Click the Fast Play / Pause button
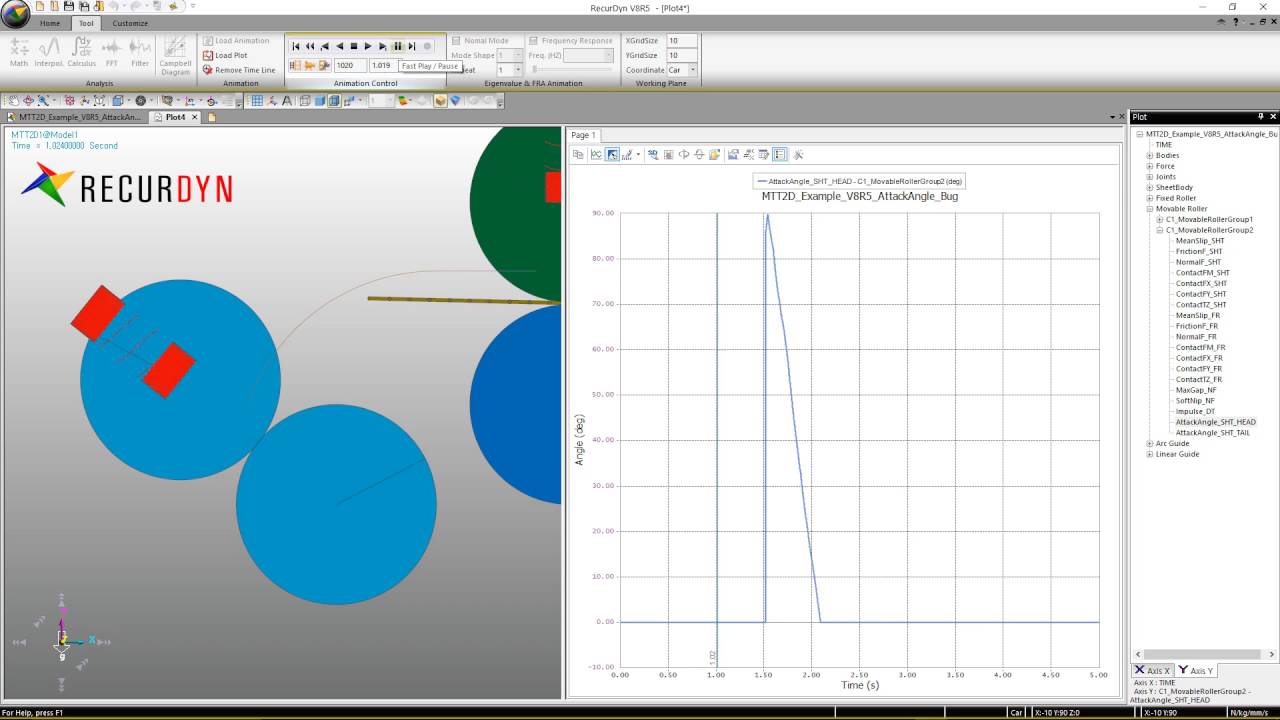The image size is (1280, 720). [397, 46]
